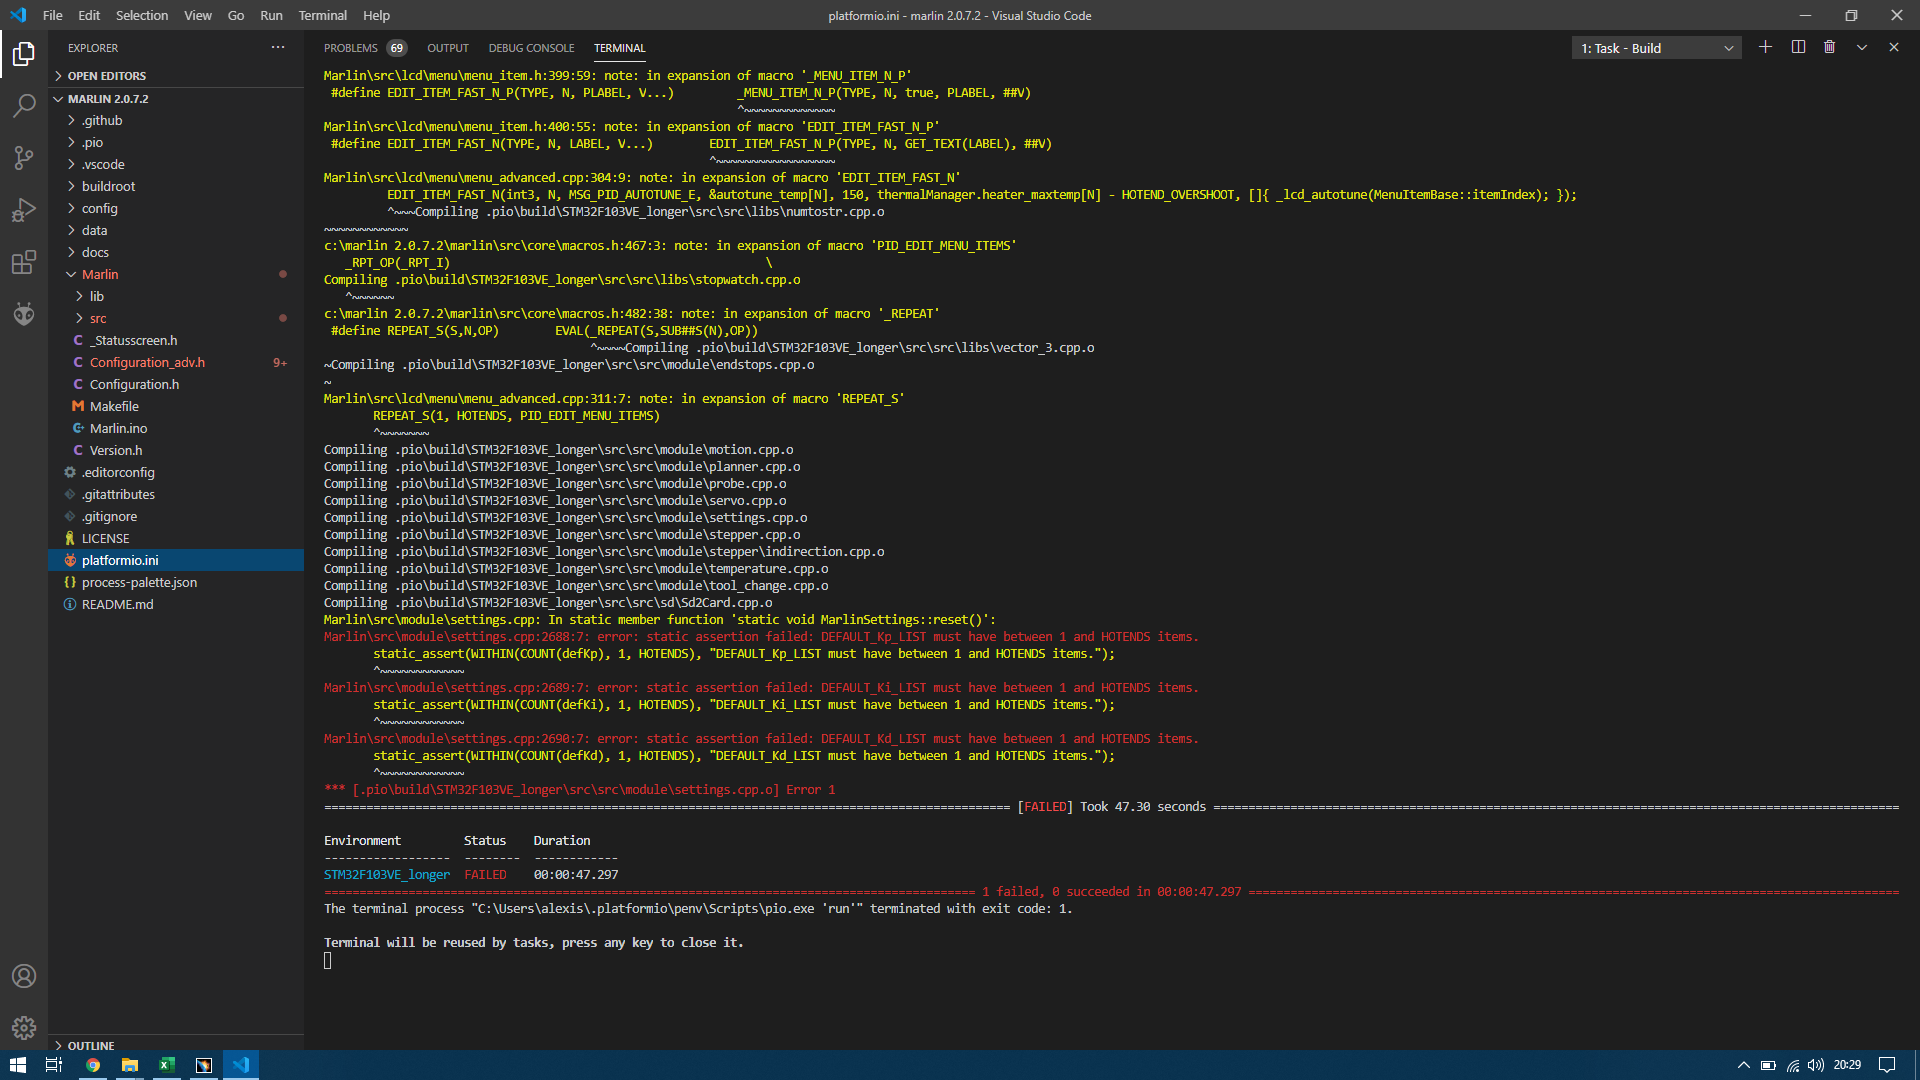Open README.md file
Screen dimensions: 1920x1080
pyautogui.click(x=176, y=604)
